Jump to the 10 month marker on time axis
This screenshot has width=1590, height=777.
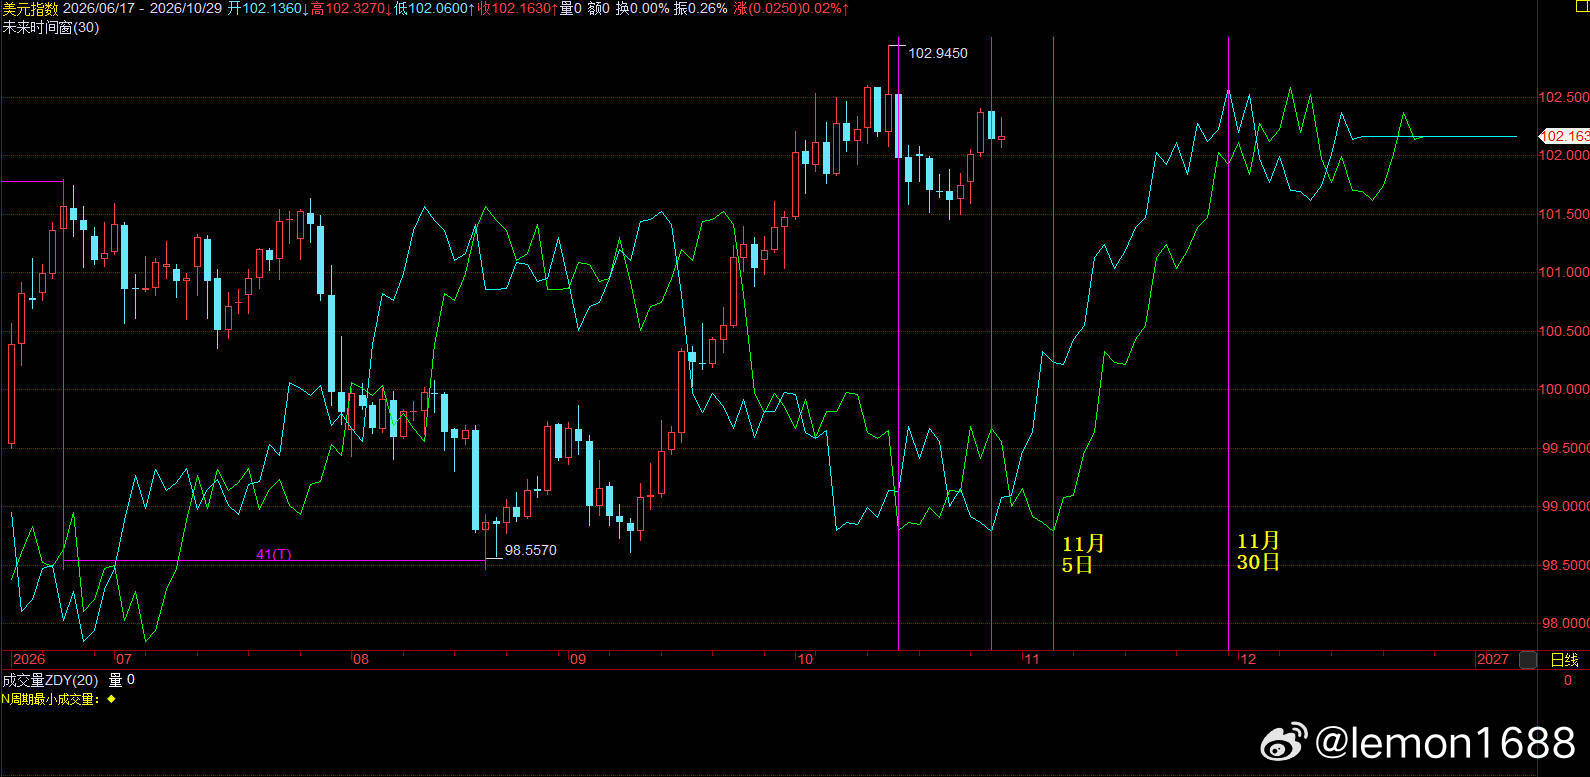tap(805, 659)
